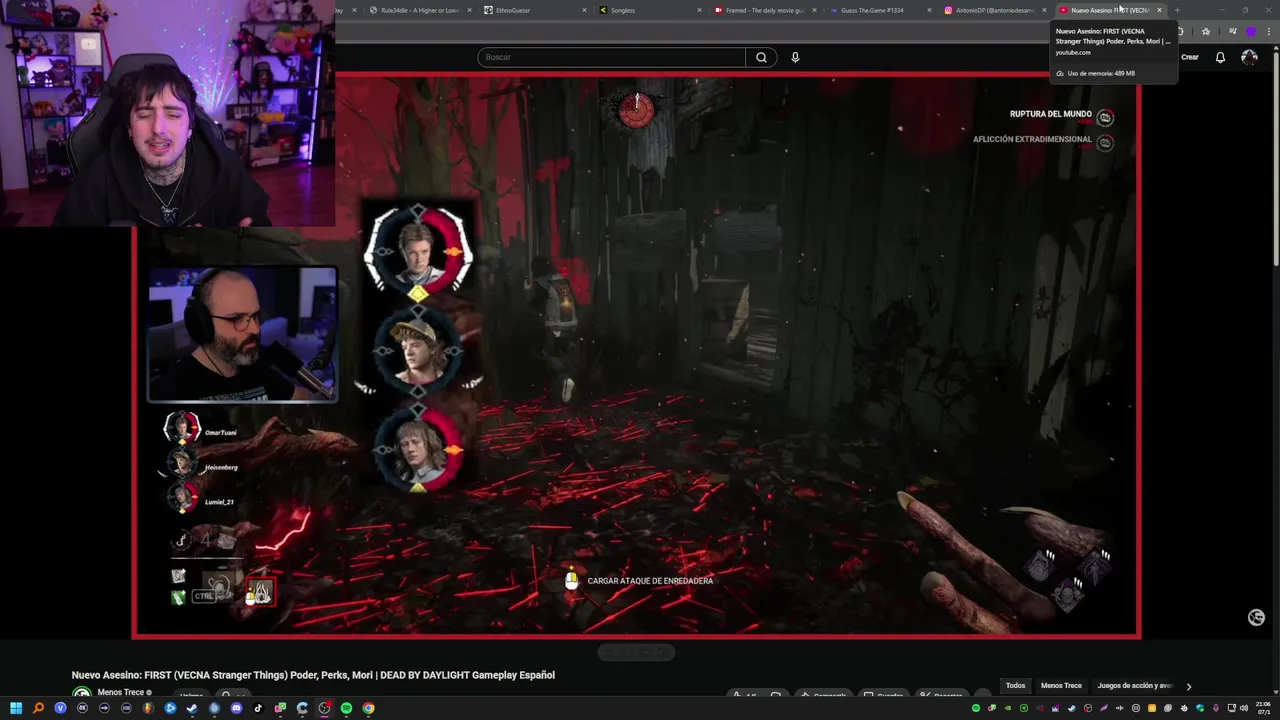Image resolution: width=1280 pixels, height=720 pixels.
Task: Open Windows search from the taskbar
Action: (x=38, y=708)
